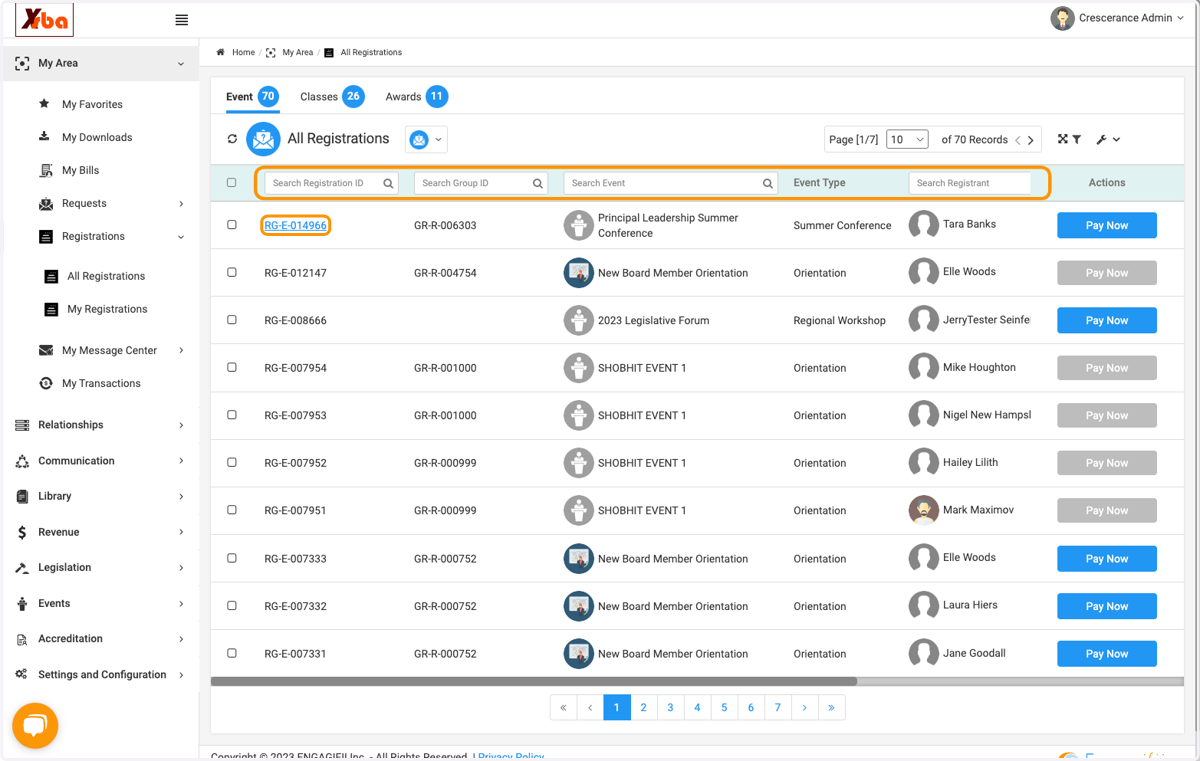The width and height of the screenshot is (1200, 761).
Task: Expand My Message Center
Action: click(181, 350)
